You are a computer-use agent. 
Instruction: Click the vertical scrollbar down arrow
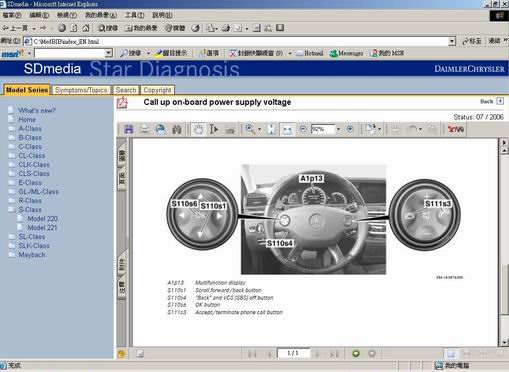504,342
